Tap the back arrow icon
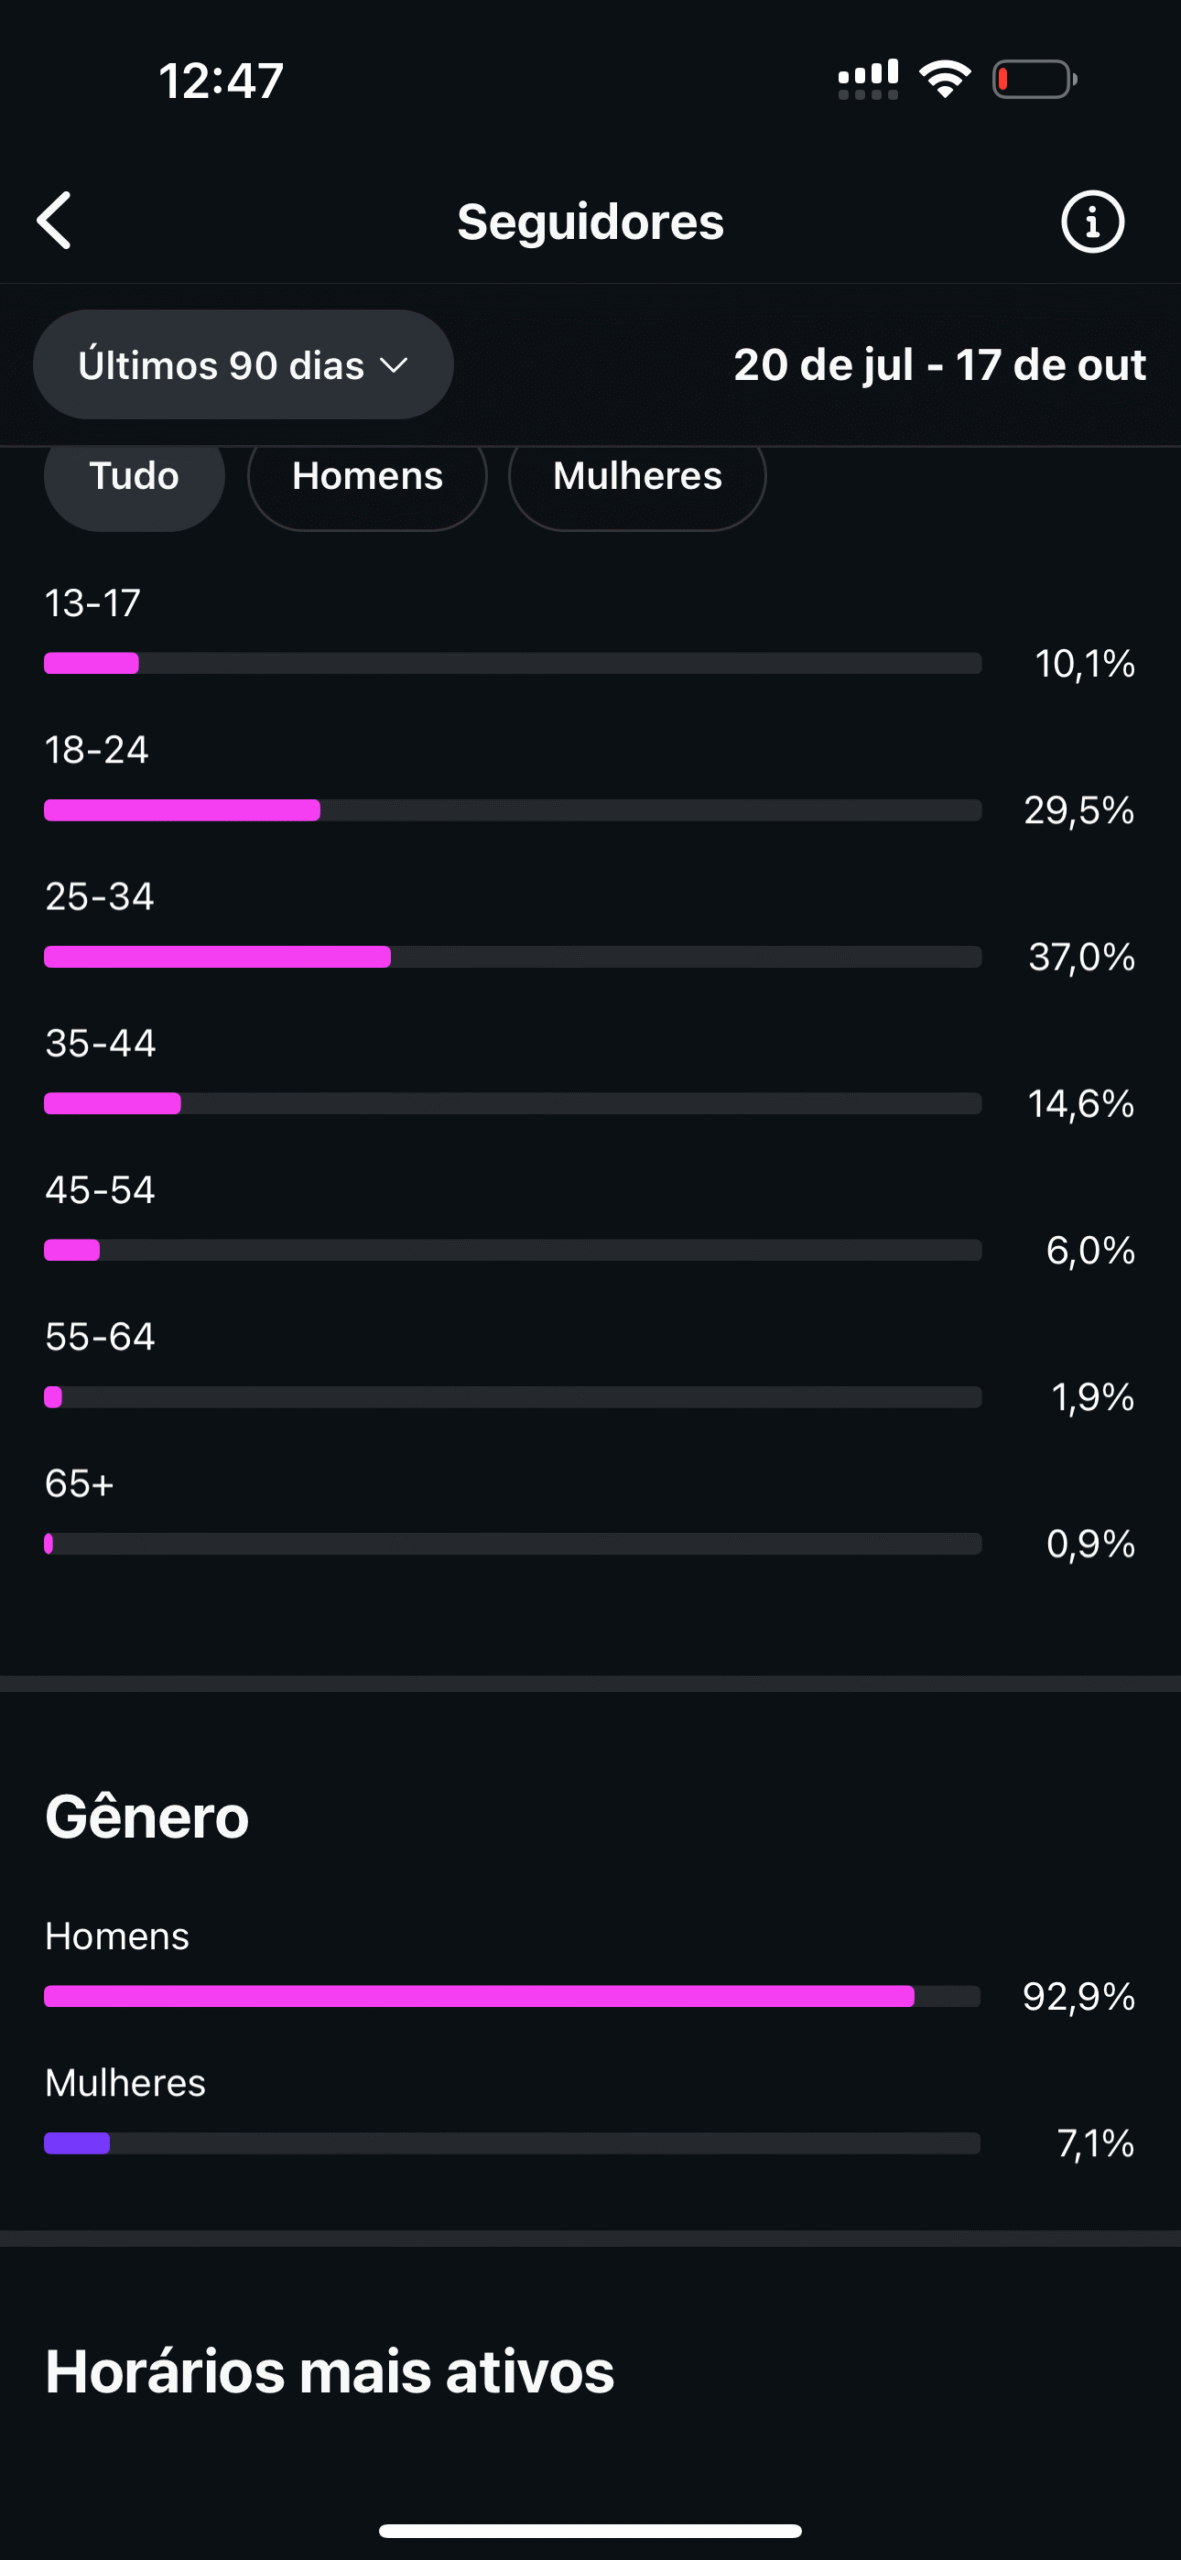The image size is (1181, 2560). click(55, 220)
